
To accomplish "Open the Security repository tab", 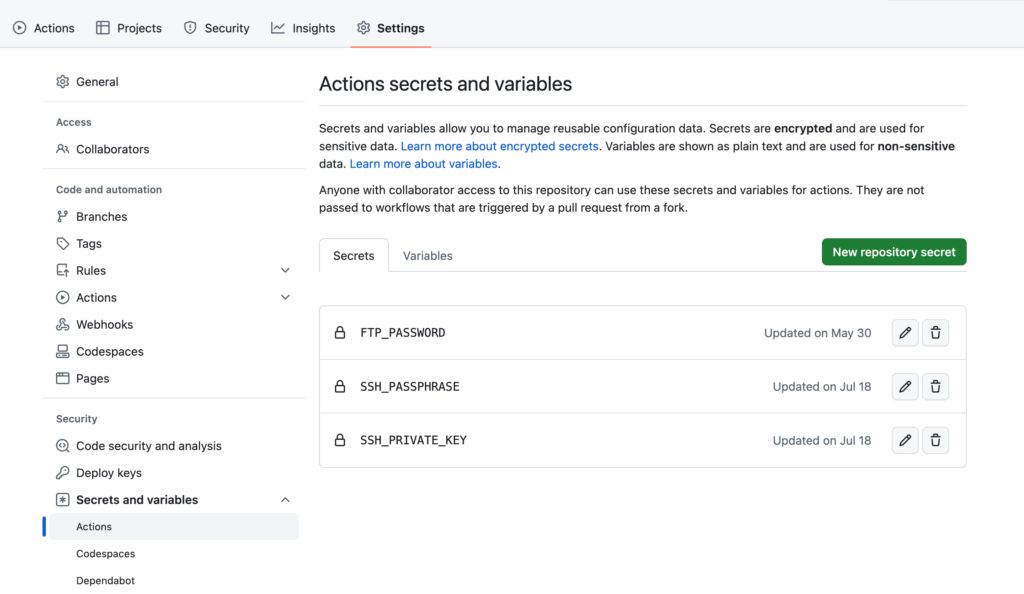I will coord(217,28).
